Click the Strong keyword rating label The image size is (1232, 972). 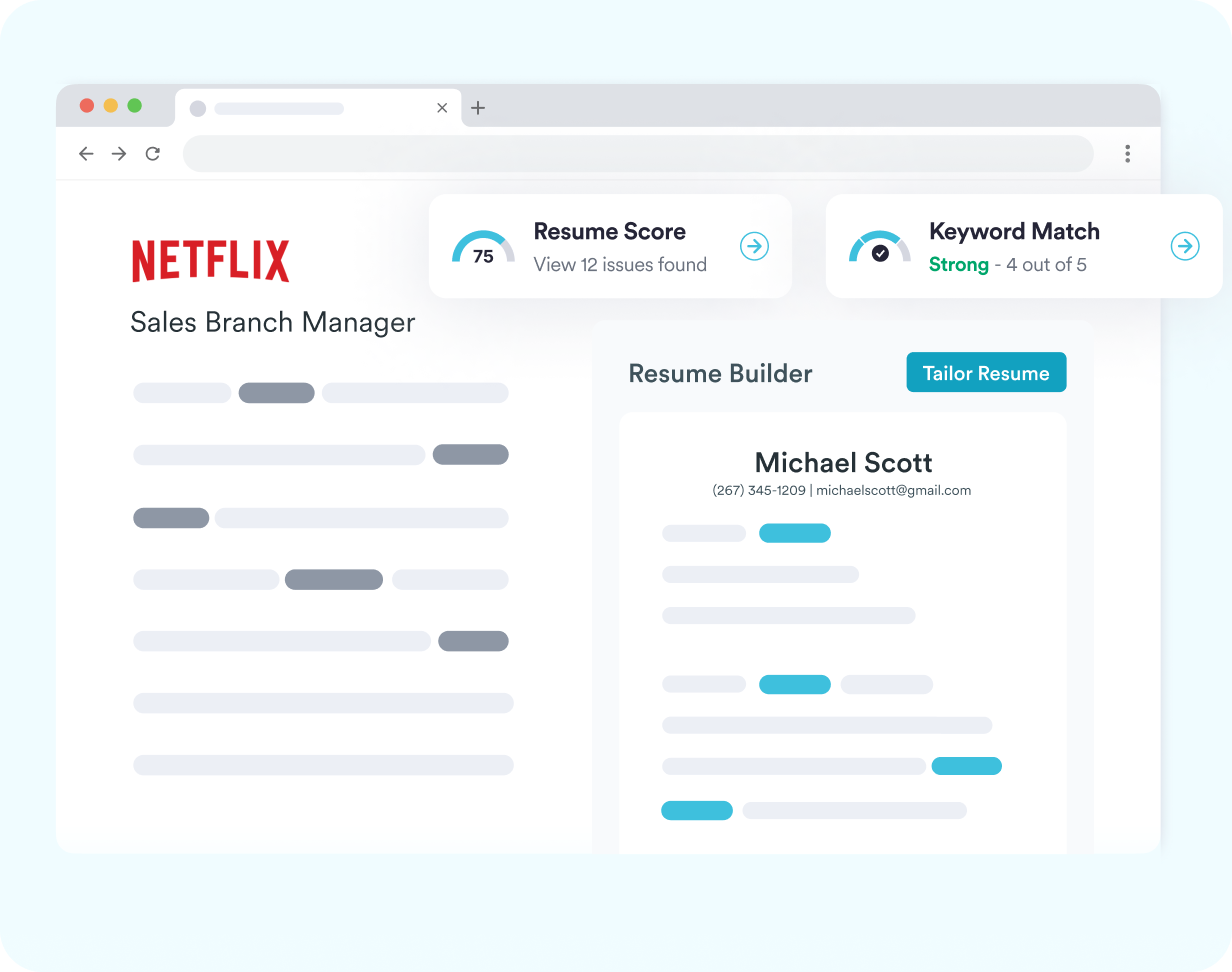959,264
